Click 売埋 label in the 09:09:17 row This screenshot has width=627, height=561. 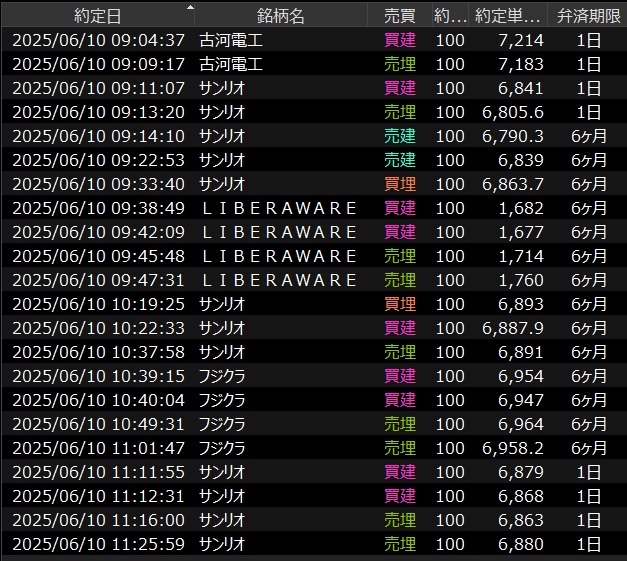pos(400,64)
